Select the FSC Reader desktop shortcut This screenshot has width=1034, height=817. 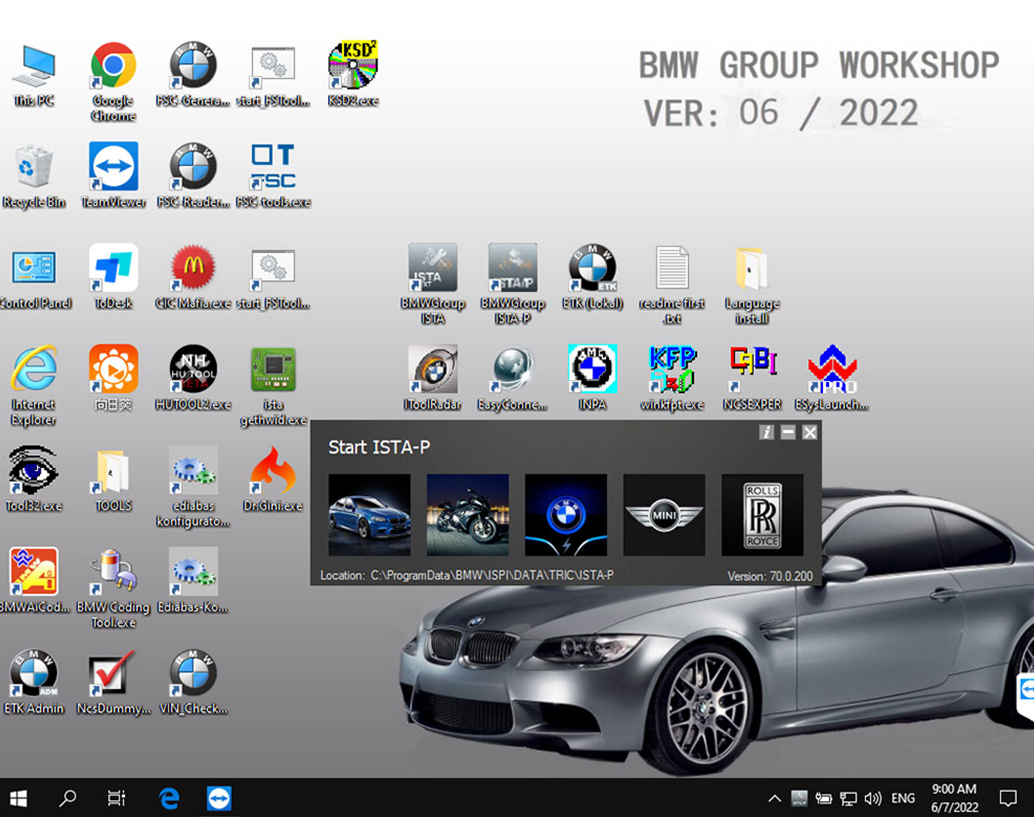click(x=193, y=175)
